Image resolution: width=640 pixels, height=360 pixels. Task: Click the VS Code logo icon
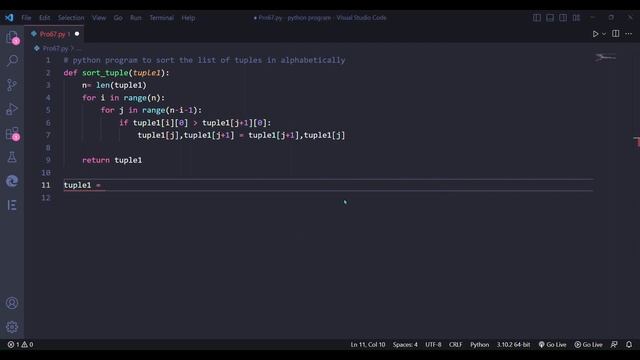point(9,18)
